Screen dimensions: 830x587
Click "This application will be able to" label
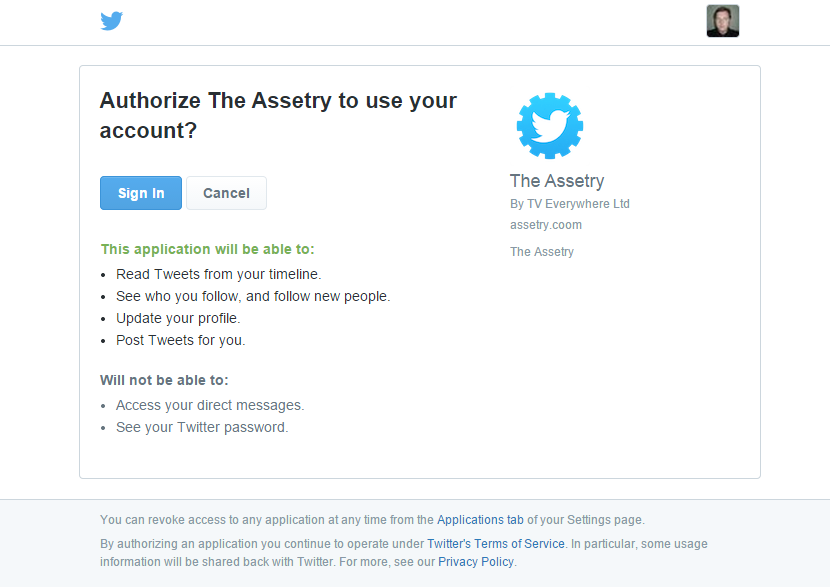tap(208, 249)
